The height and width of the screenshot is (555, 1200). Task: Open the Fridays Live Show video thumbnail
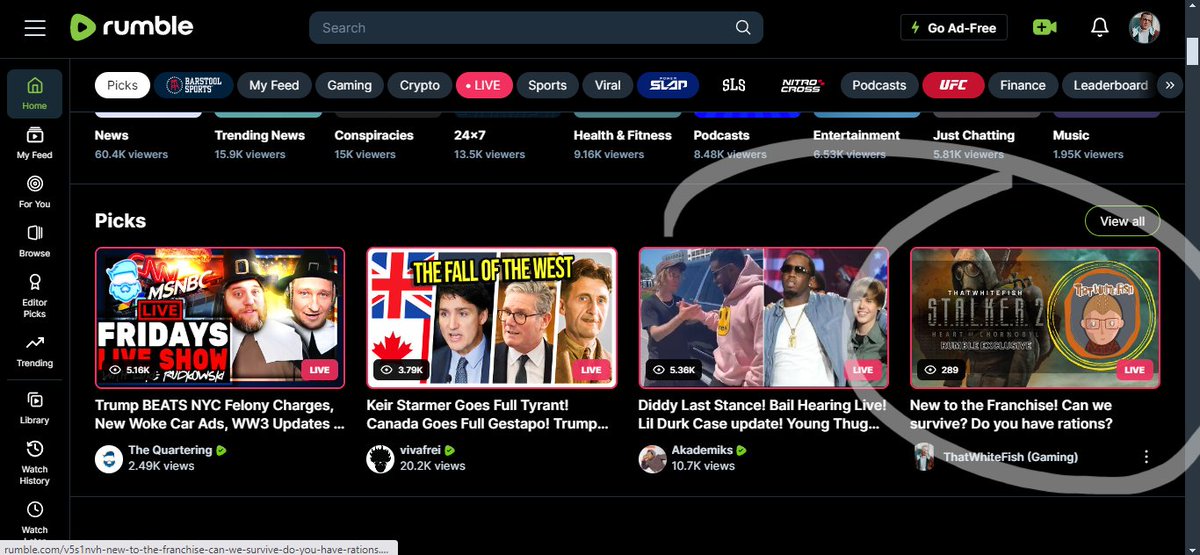point(220,318)
